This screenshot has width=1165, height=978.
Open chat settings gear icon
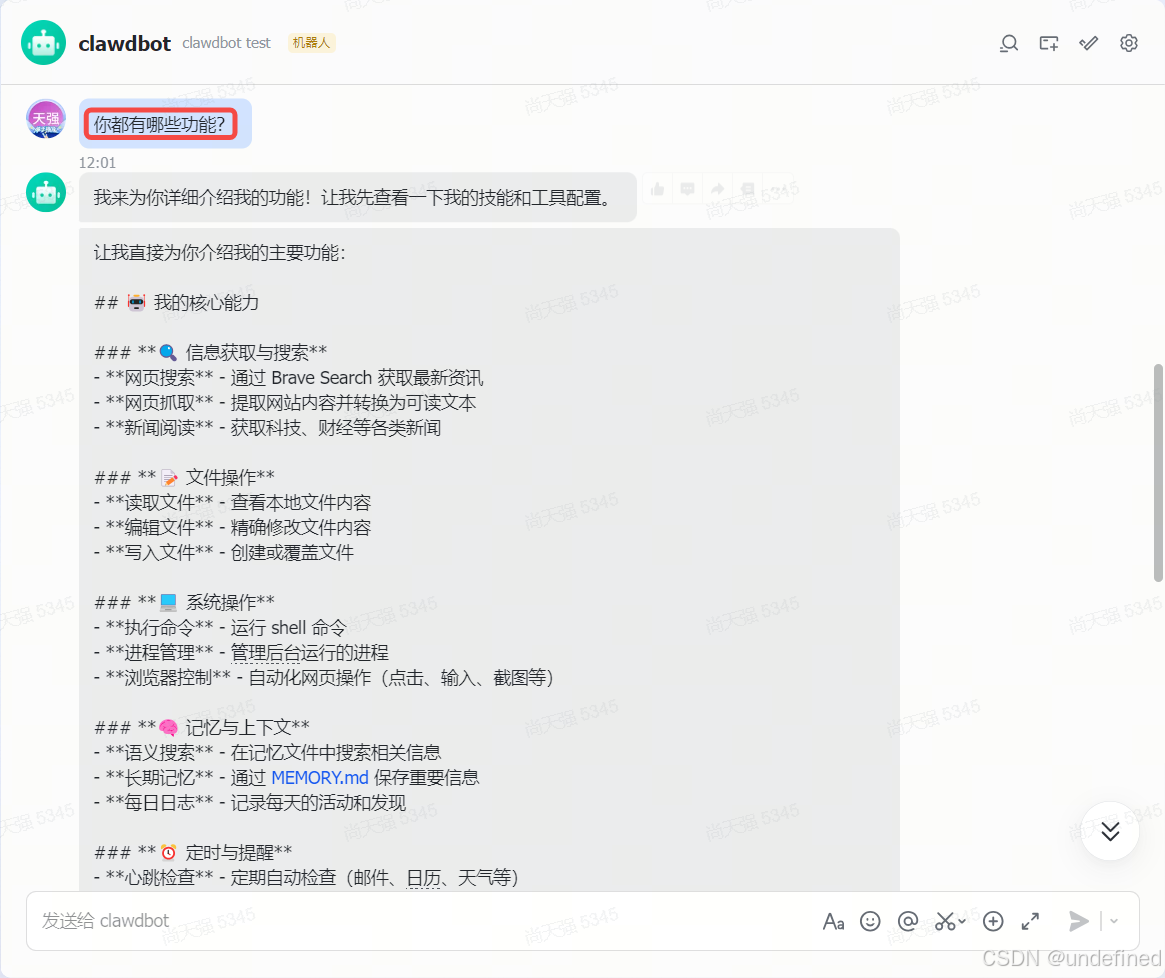pyautogui.click(x=1129, y=43)
